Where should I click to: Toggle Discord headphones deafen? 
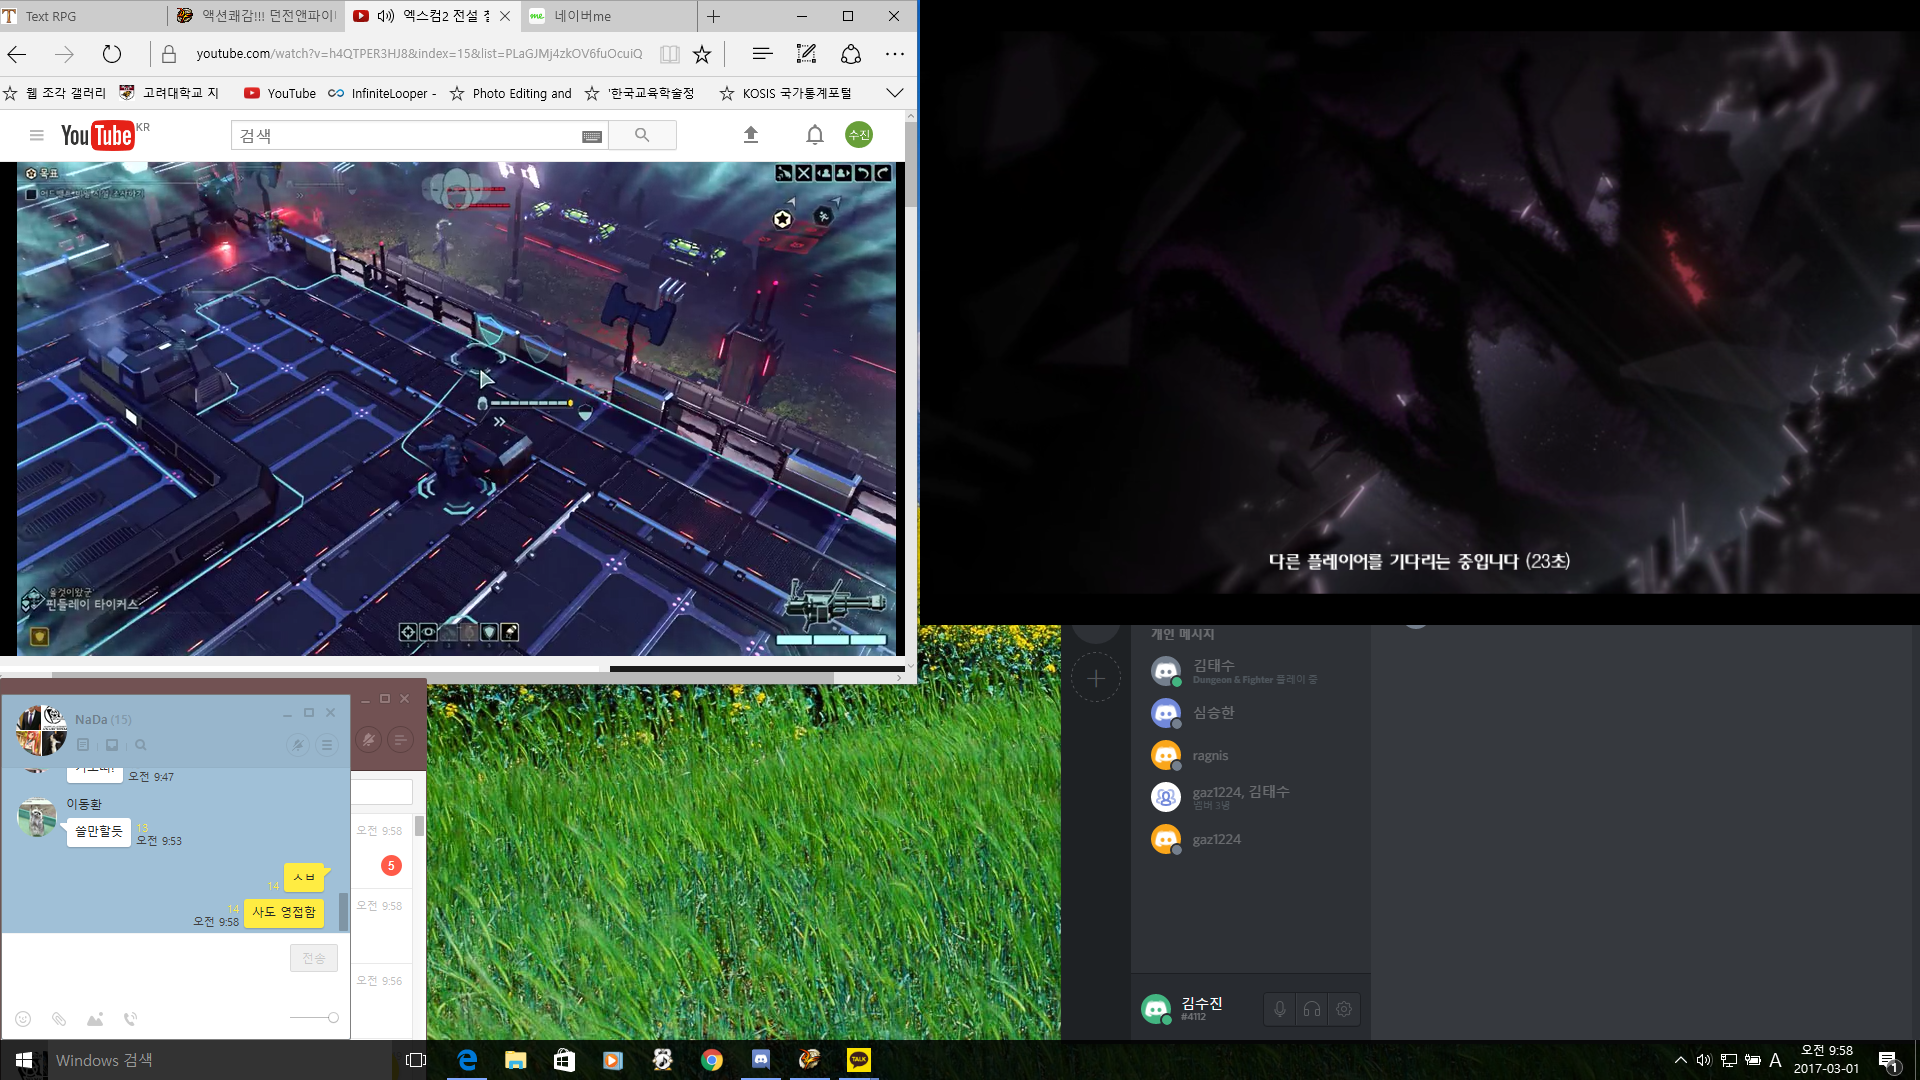point(1312,1010)
